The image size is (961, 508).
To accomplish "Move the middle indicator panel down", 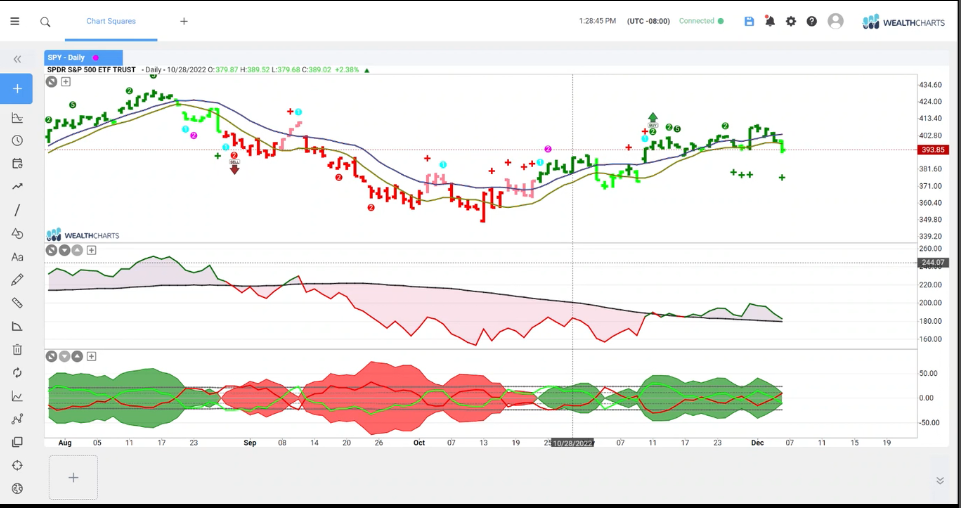I will click(64, 250).
